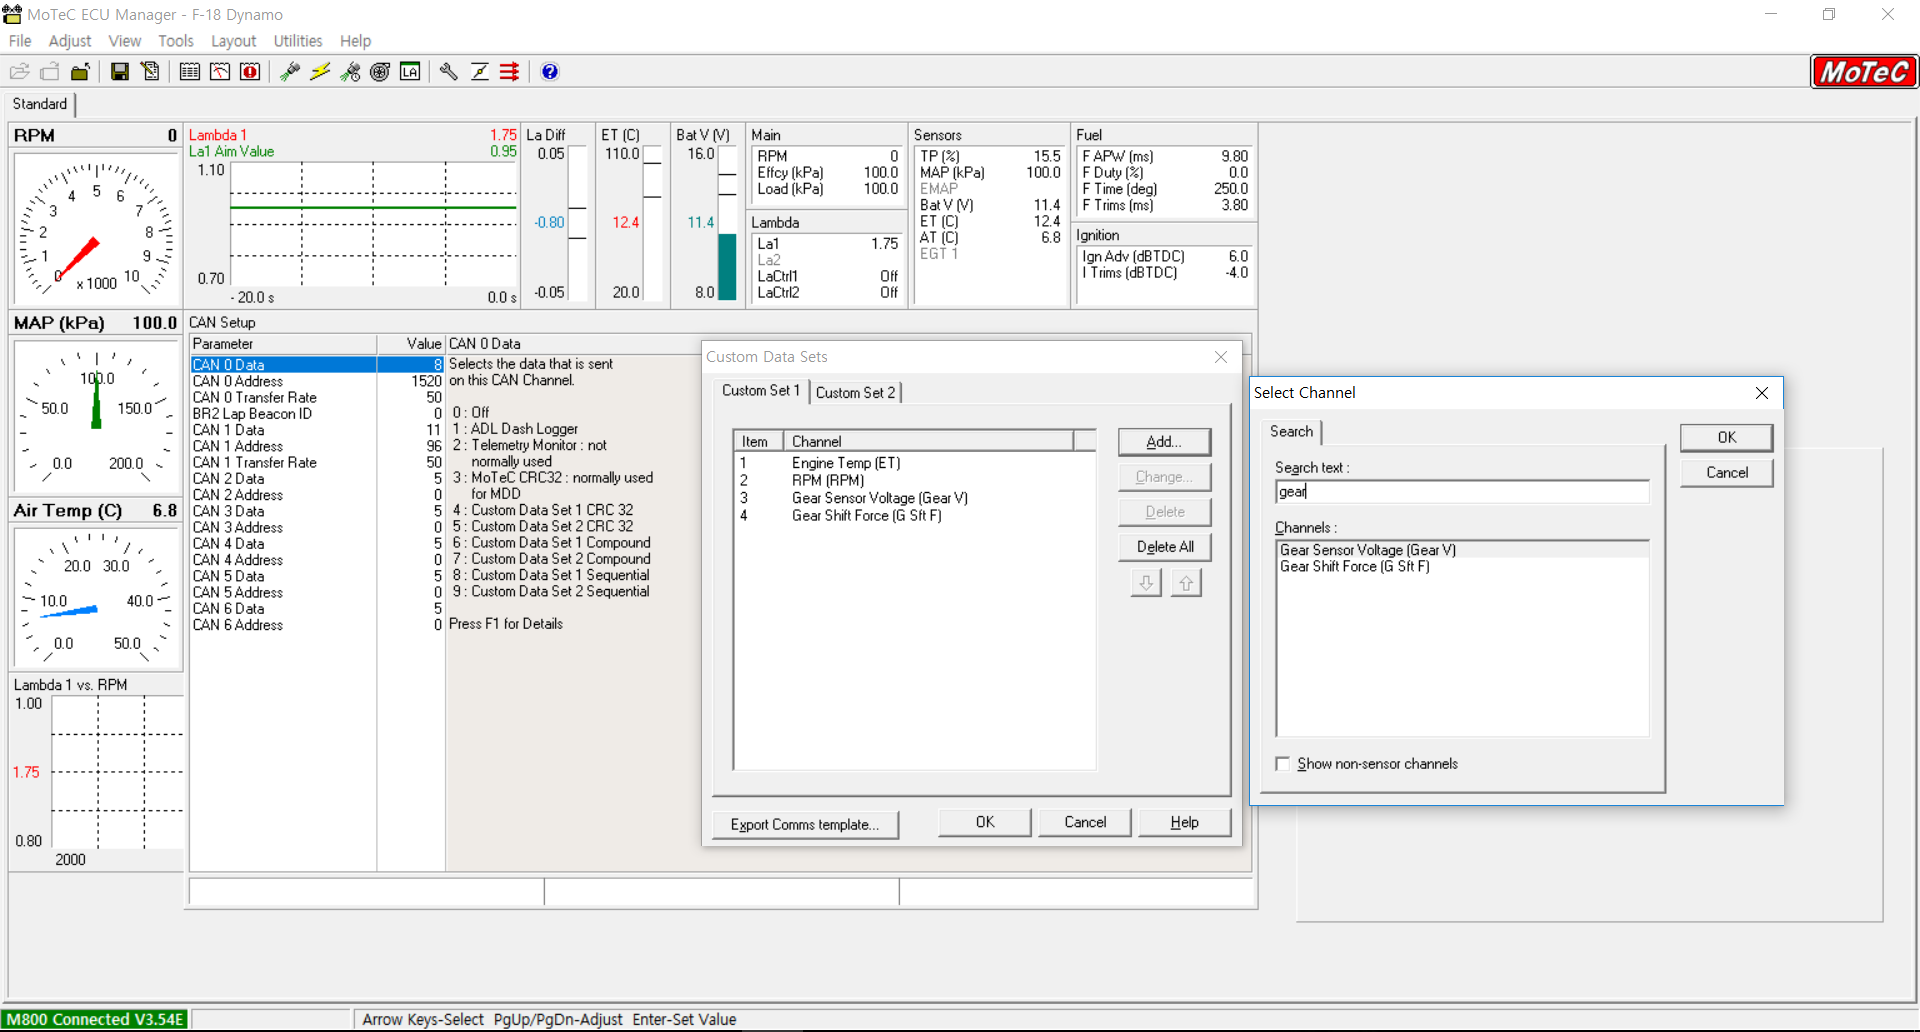The width and height of the screenshot is (1920, 1032).
Task: Click the turbo boost wheel icon
Action: [x=380, y=72]
